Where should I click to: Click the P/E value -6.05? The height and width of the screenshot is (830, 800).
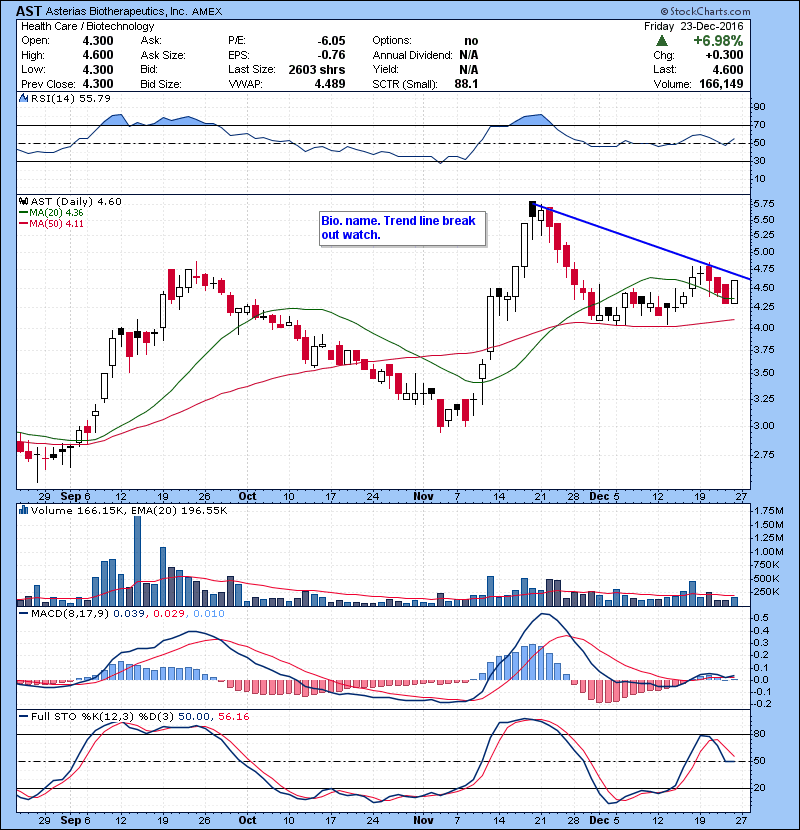[x=331, y=41]
